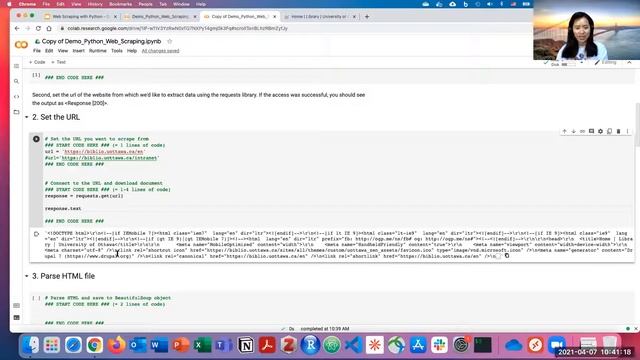
Task: Open the Runtime menu
Action: point(98,51)
